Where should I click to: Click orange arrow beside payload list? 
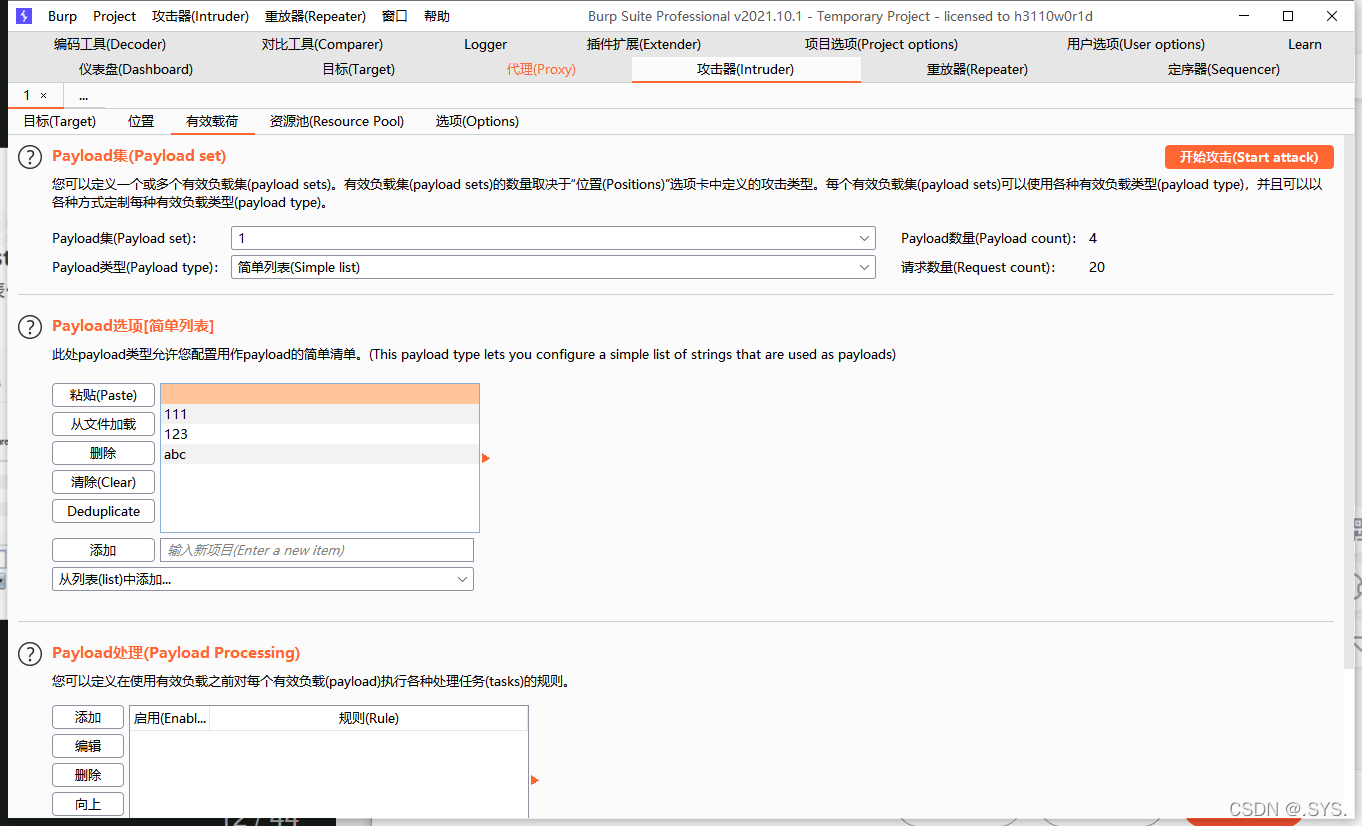[x=486, y=458]
